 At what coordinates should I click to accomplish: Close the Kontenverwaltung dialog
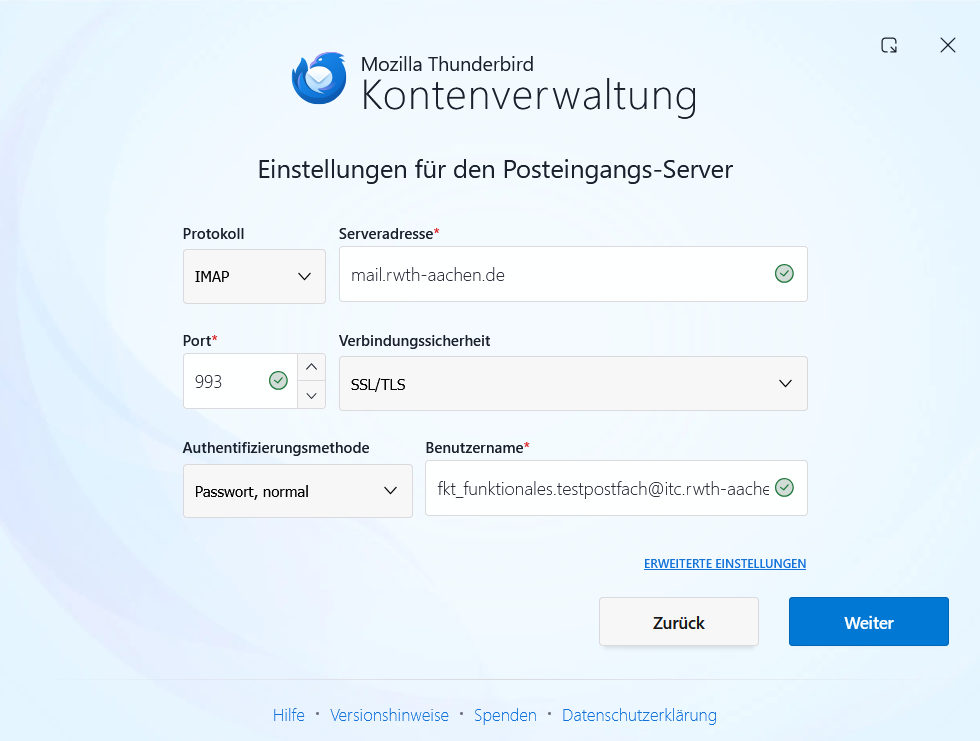click(x=948, y=45)
